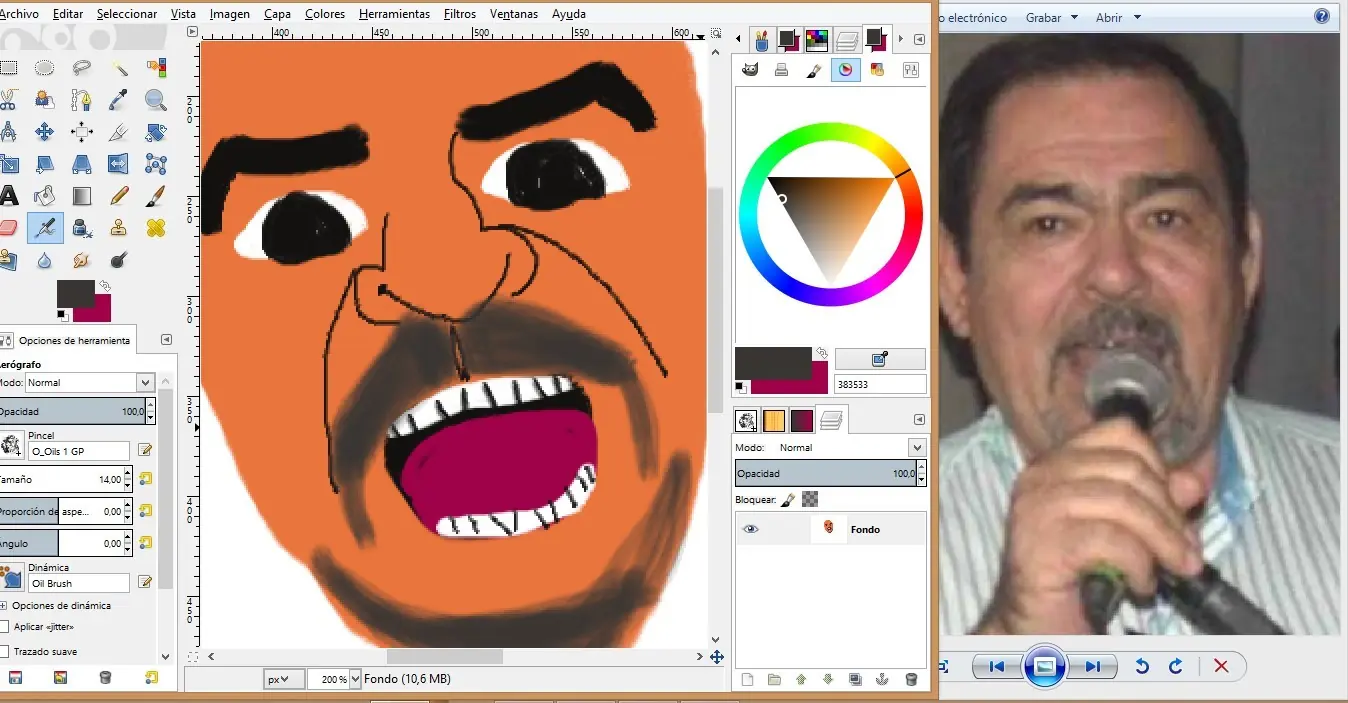Select the Zoom magnifier tool
This screenshot has height=703, width=1348.
point(155,99)
